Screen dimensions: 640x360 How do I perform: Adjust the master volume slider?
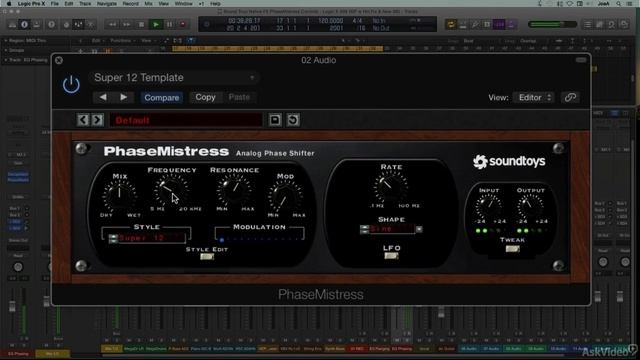point(552,24)
